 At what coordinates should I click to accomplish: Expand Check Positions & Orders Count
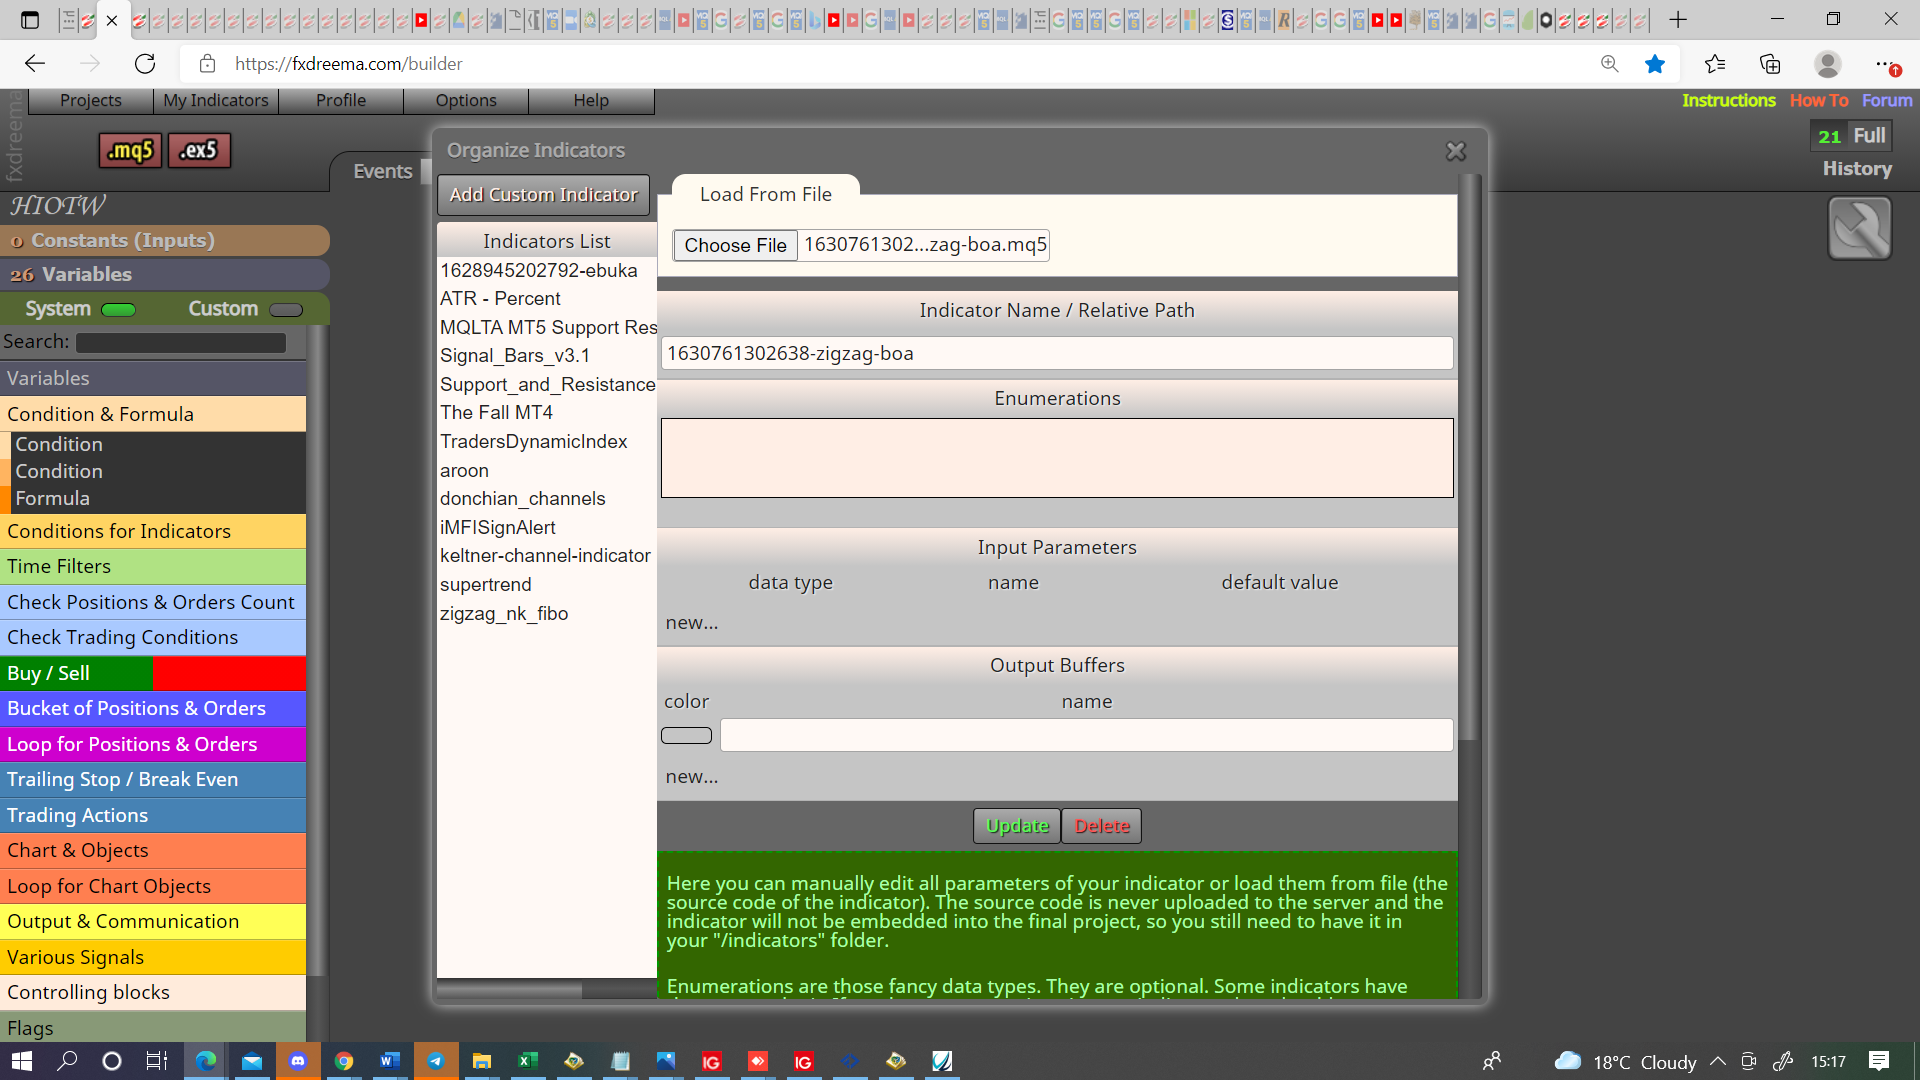point(153,602)
